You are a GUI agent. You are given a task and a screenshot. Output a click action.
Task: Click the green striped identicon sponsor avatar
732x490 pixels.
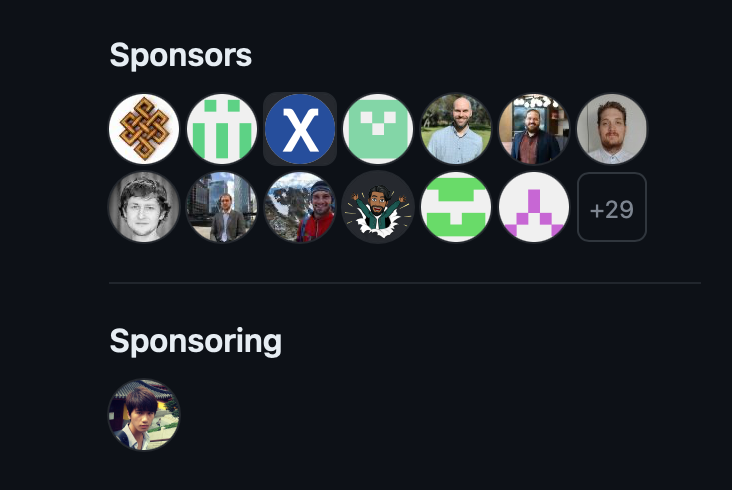coord(222,129)
